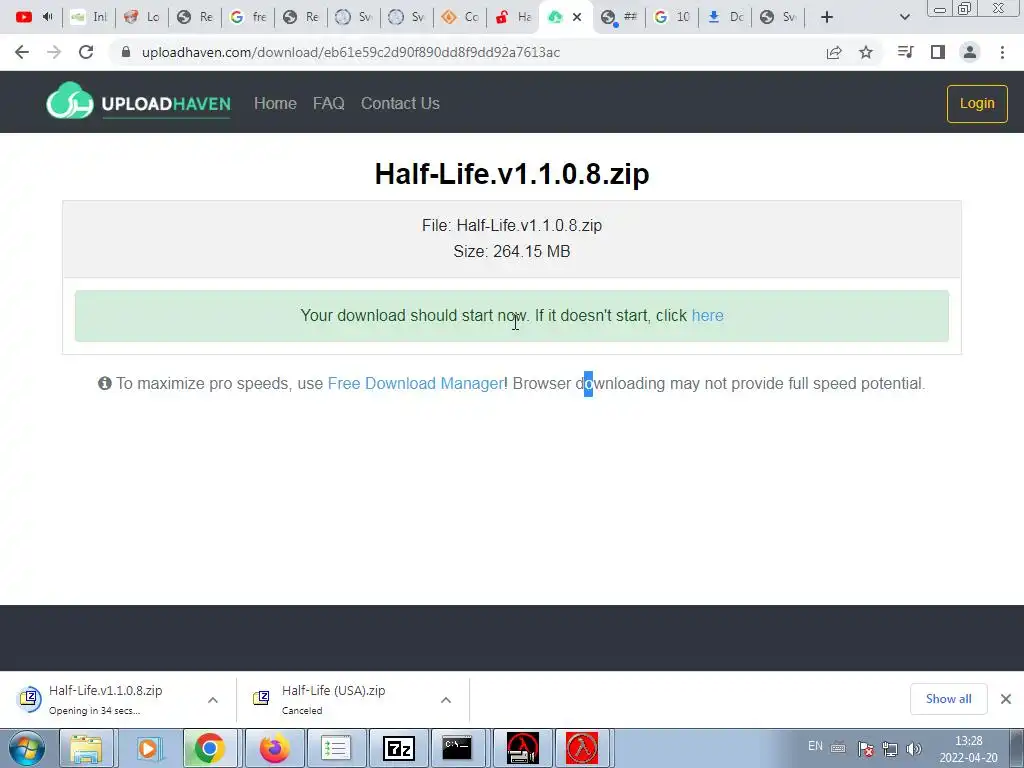Open the media control icon in the toolbar
The width and height of the screenshot is (1024, 768).
(905, 52)
